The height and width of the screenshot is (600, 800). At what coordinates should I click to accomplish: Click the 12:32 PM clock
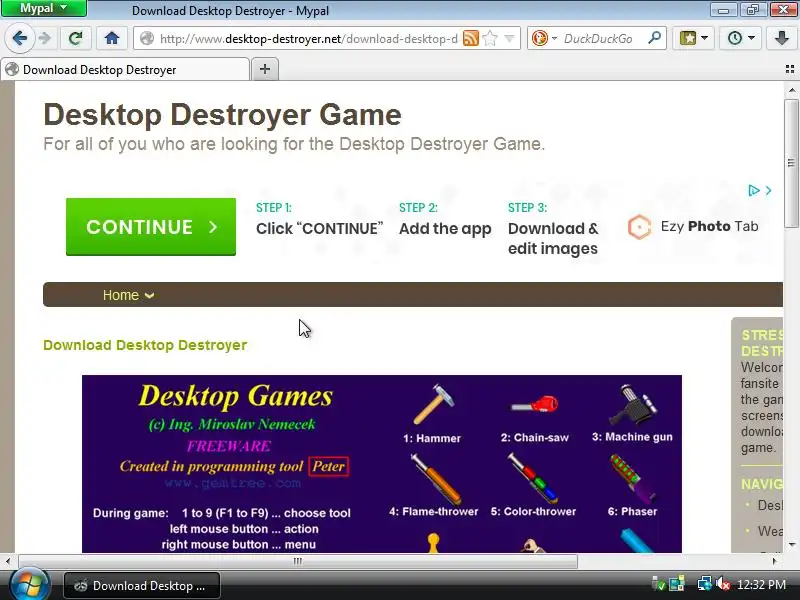pos(761,585)
